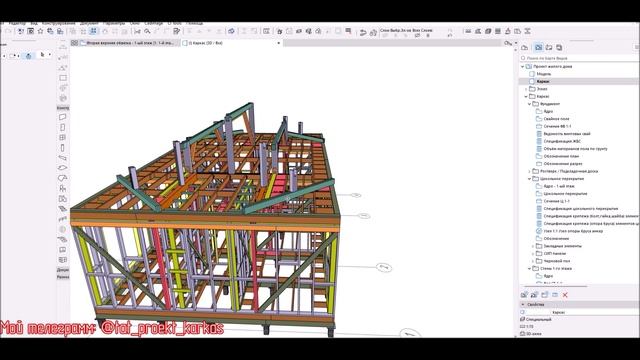The height and width of the screenshot is (360, 640).
Task: Open the 'Редактор' menu
Action: point(17,24)
